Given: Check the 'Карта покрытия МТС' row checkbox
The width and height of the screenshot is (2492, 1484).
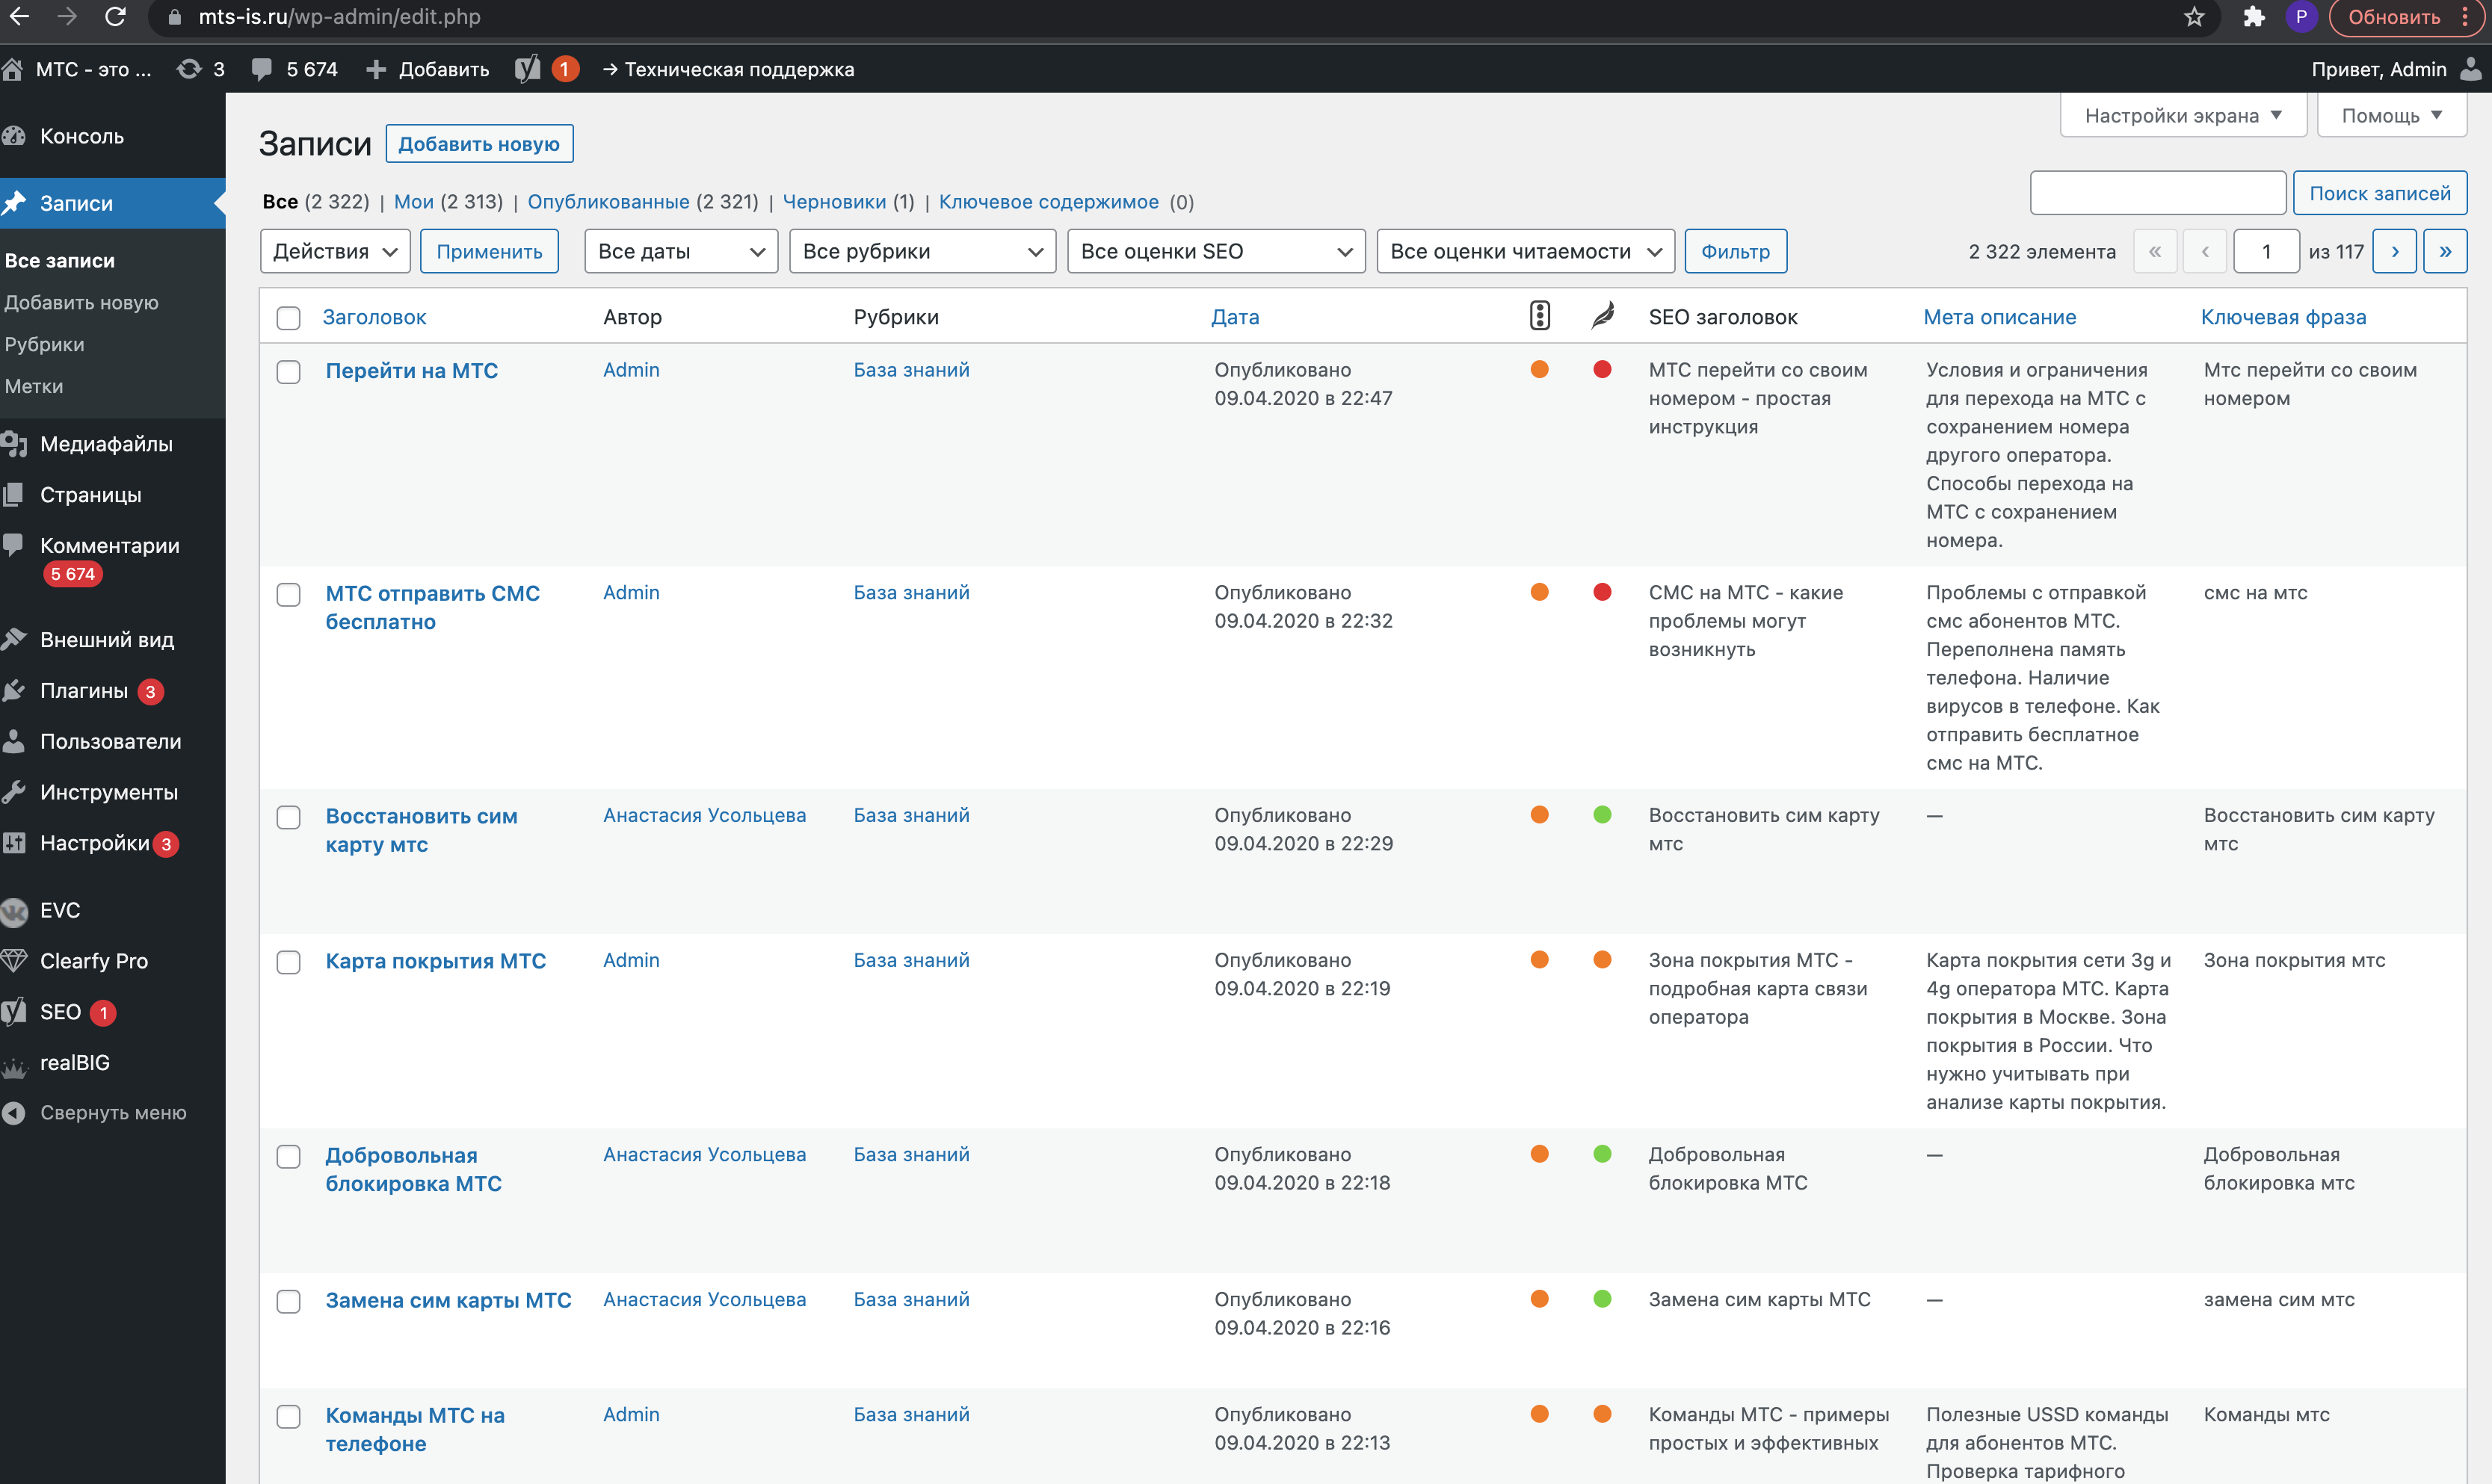Looking at the screenshot, I should [288, 962].
